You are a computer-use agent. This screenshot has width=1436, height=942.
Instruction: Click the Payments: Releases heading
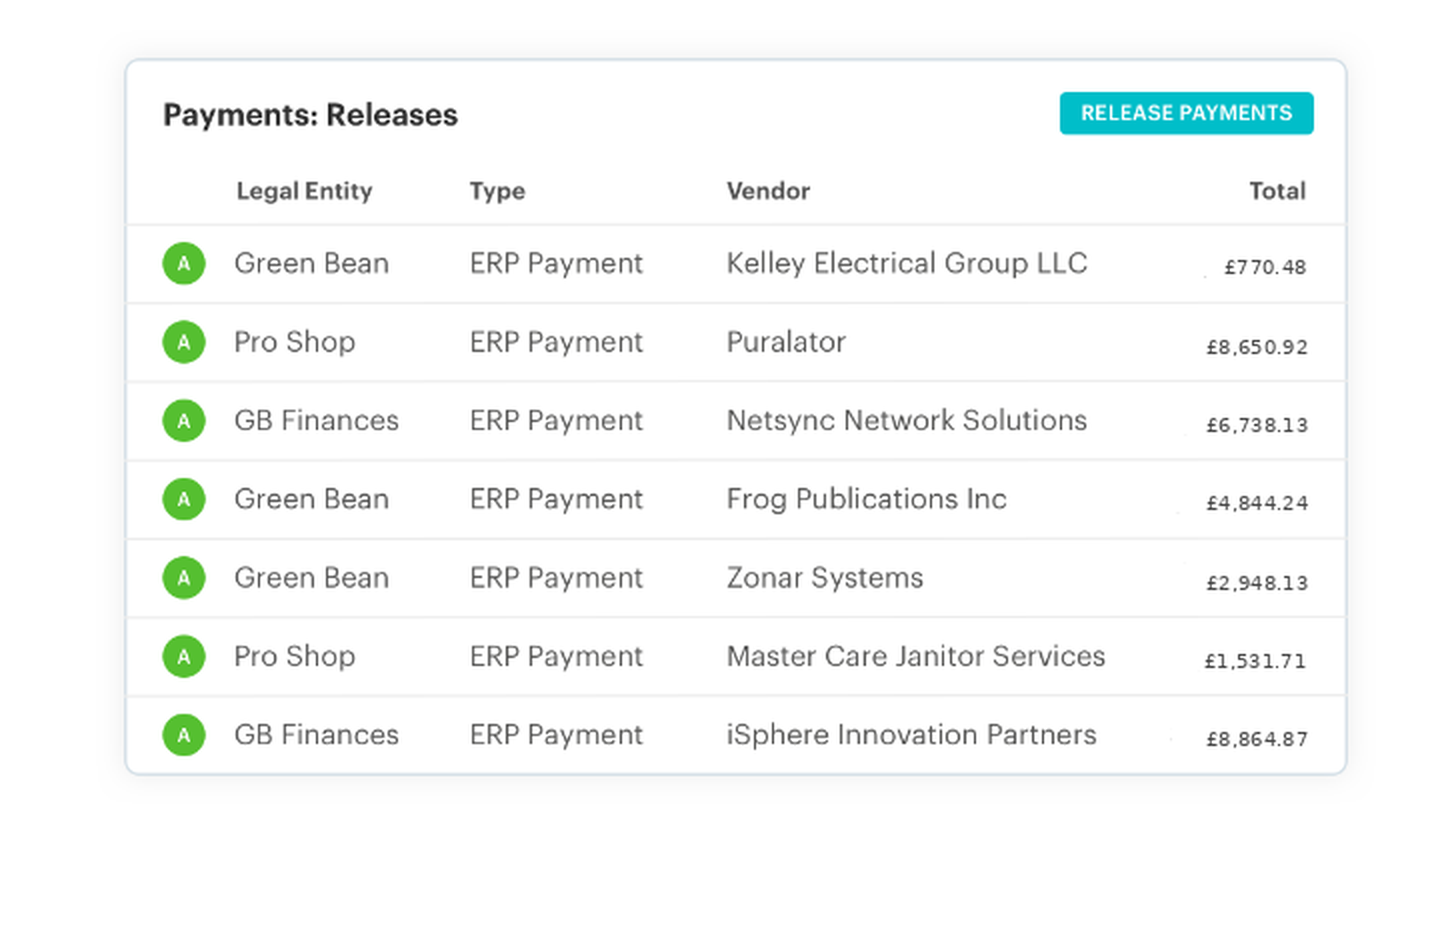pyautogui.click(x=310, y=115)
